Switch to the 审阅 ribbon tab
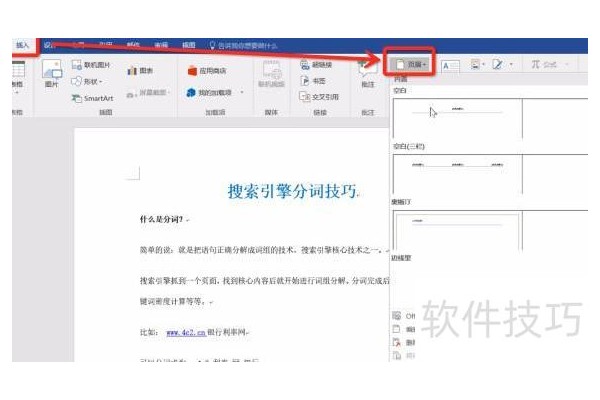The height and width of the screenshot is (400, 600). (x=161, y=45)
